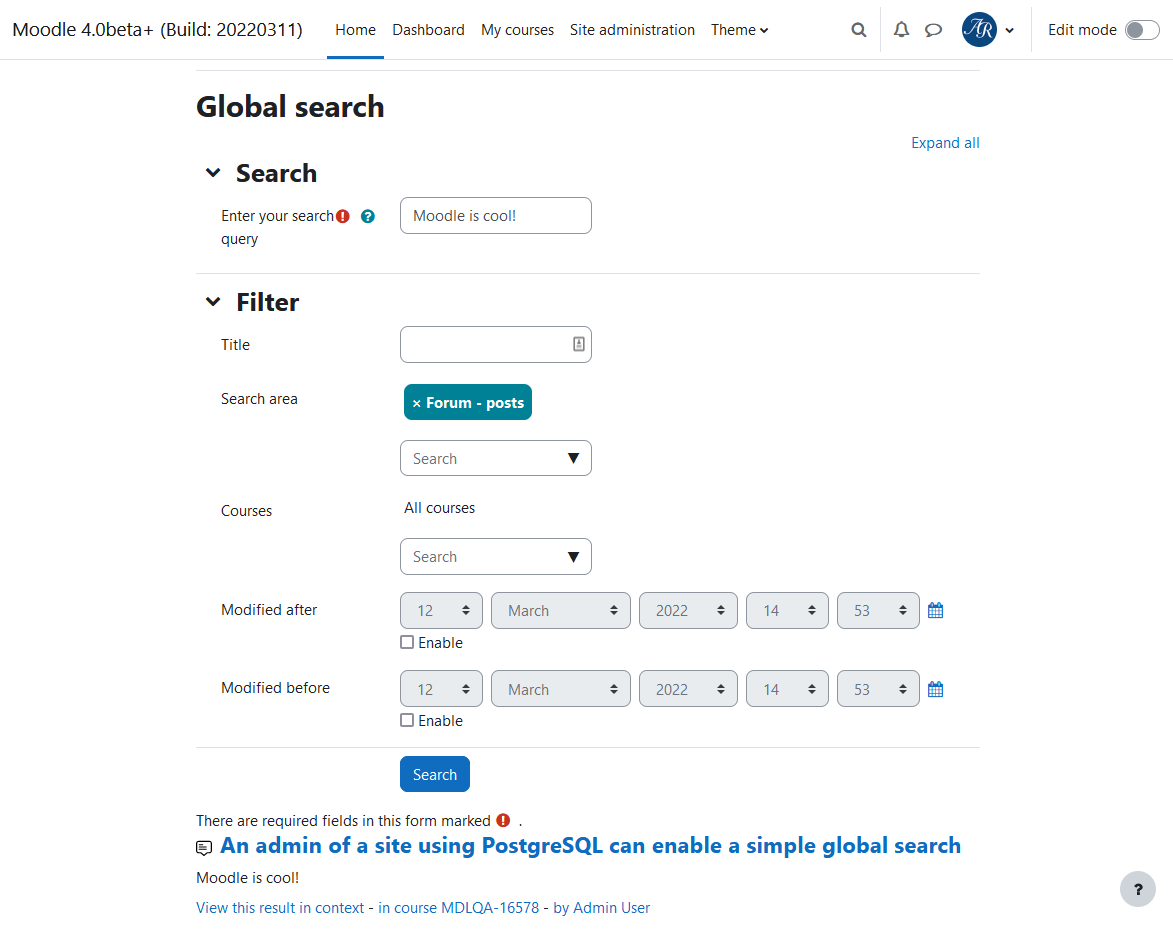1173x933 pixels.
Task: Open the Modified after calendar picker
Action: point(935,611)
